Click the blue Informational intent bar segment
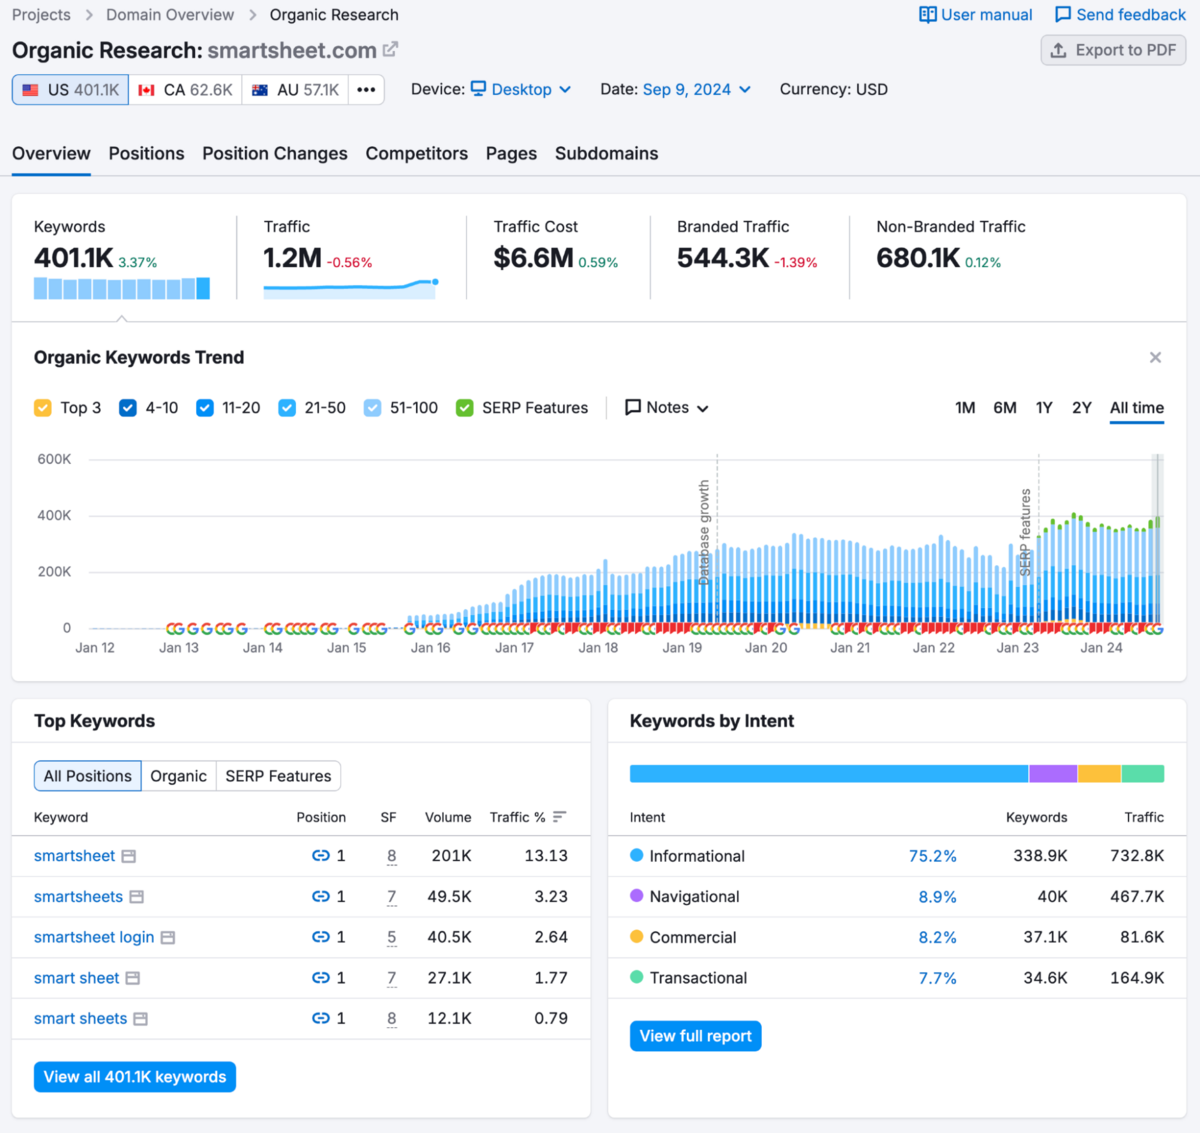 coord(829,774)
